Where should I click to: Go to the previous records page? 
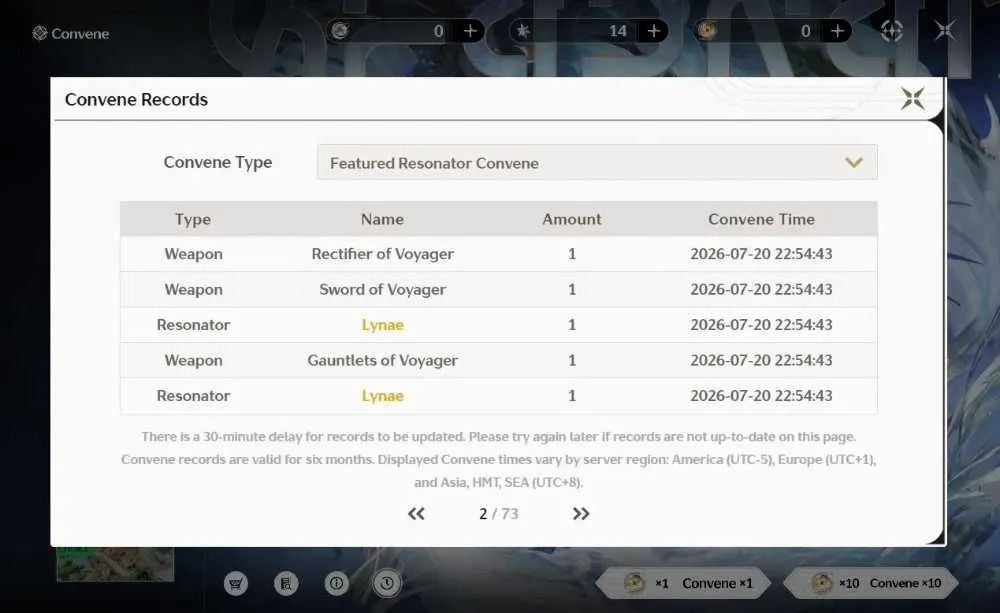(x=416, y=513)
